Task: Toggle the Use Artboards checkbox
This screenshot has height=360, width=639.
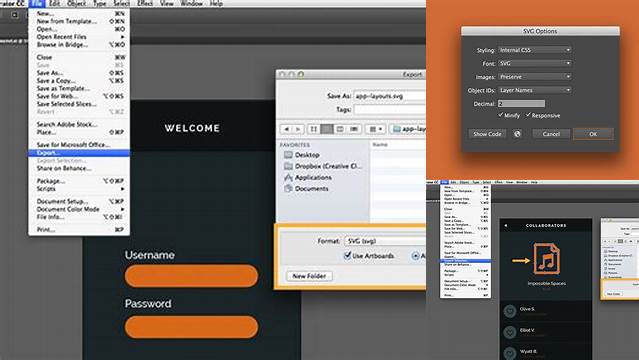Action: pos(347,256)
